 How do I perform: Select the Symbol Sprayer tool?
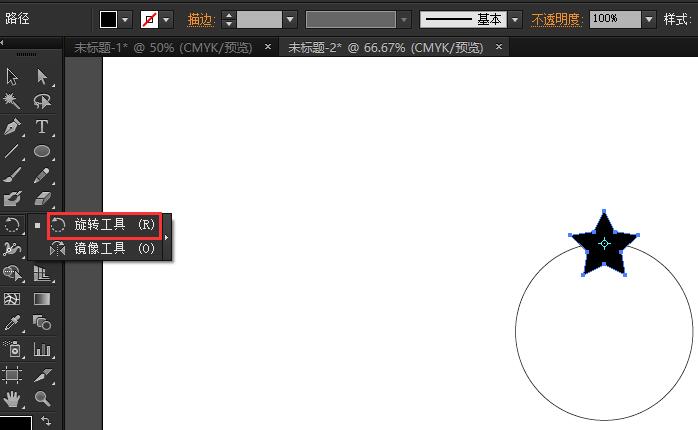click(x=12, y=349)
